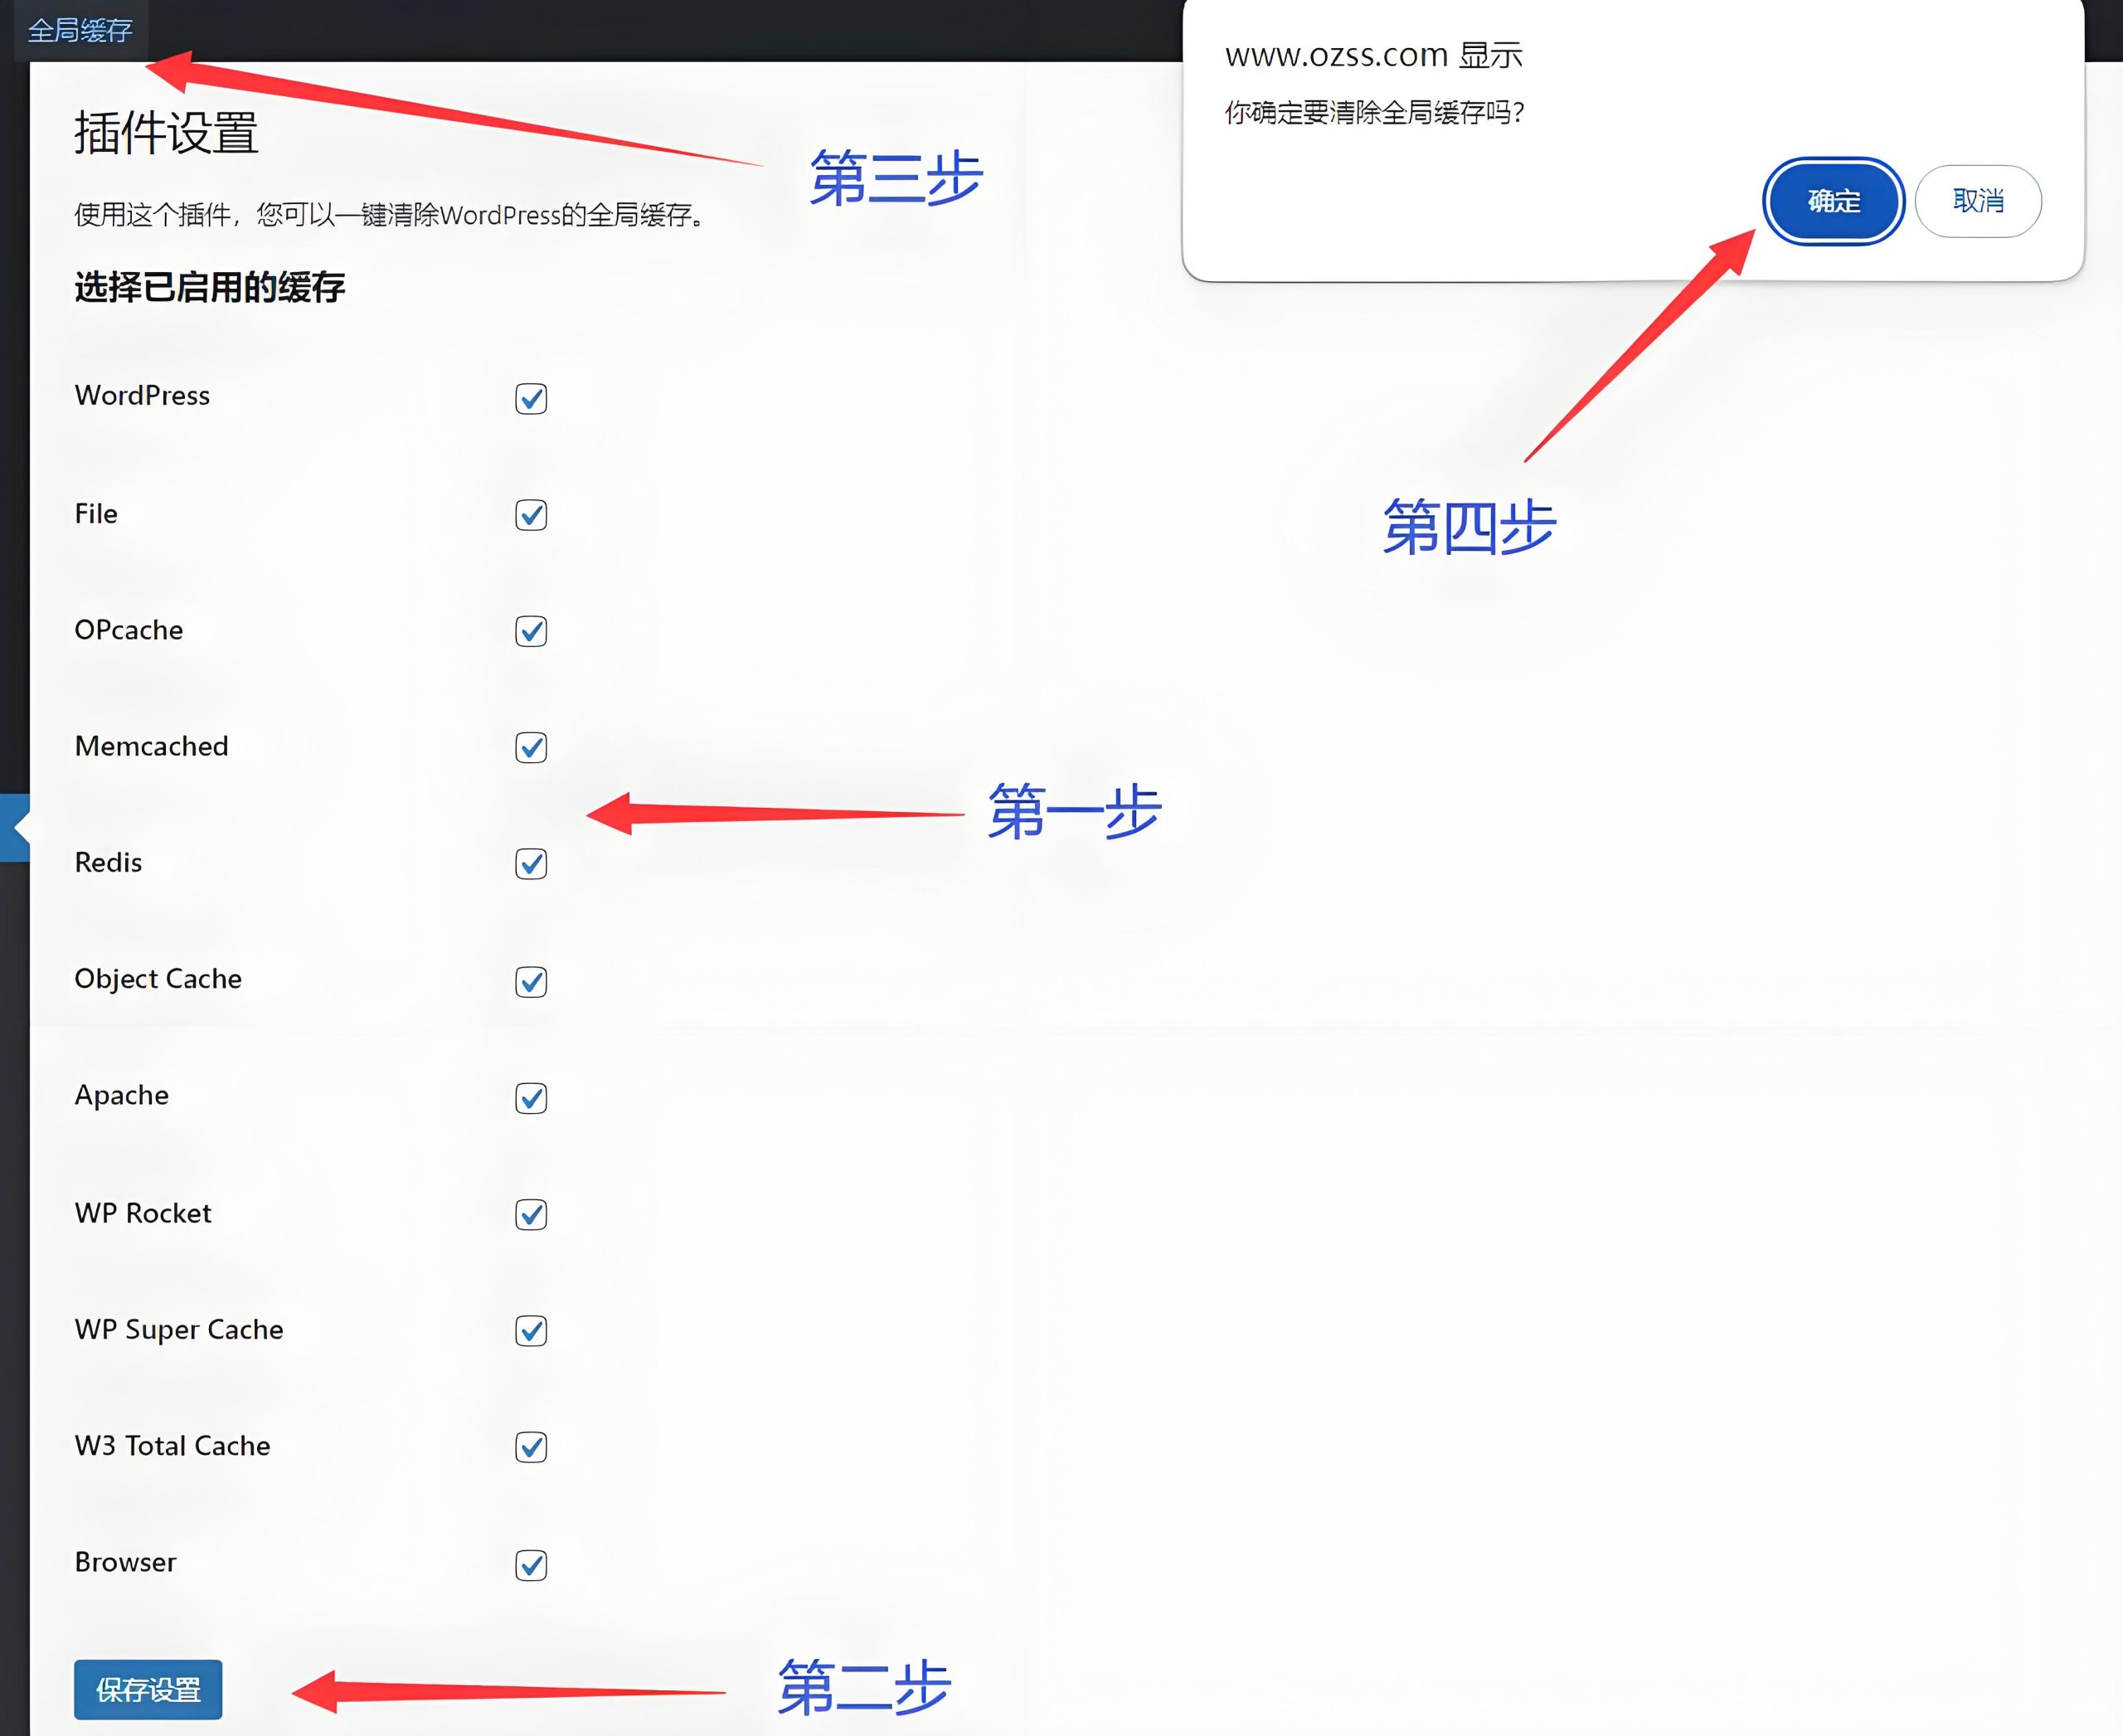Viewport: 2123px width, 1736px height.
Task: Toggle the Apache checkbox
Action: click(531, 1098)
